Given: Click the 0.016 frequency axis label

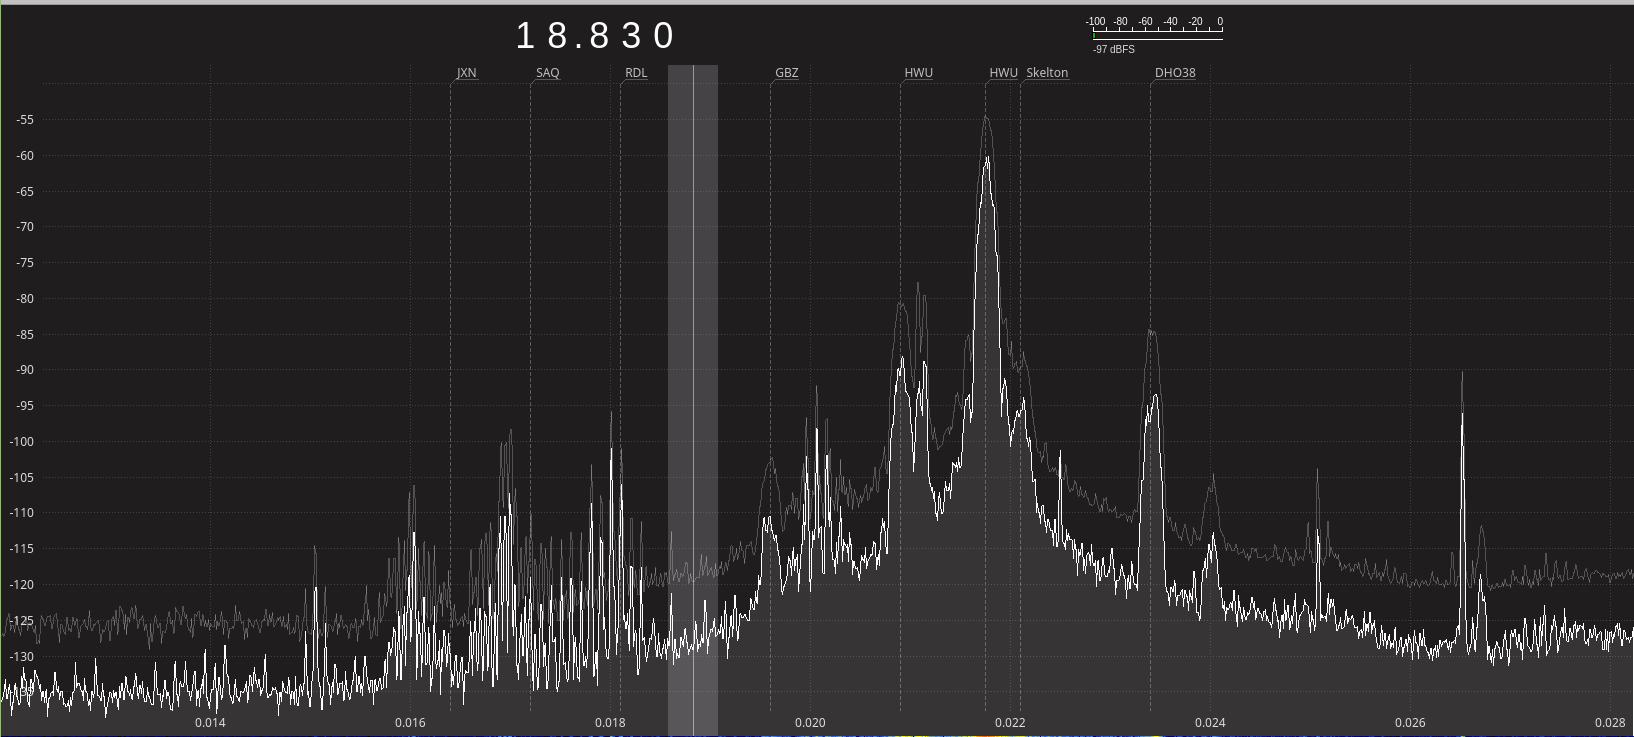Looking at the screenshot, I should 410,723.
